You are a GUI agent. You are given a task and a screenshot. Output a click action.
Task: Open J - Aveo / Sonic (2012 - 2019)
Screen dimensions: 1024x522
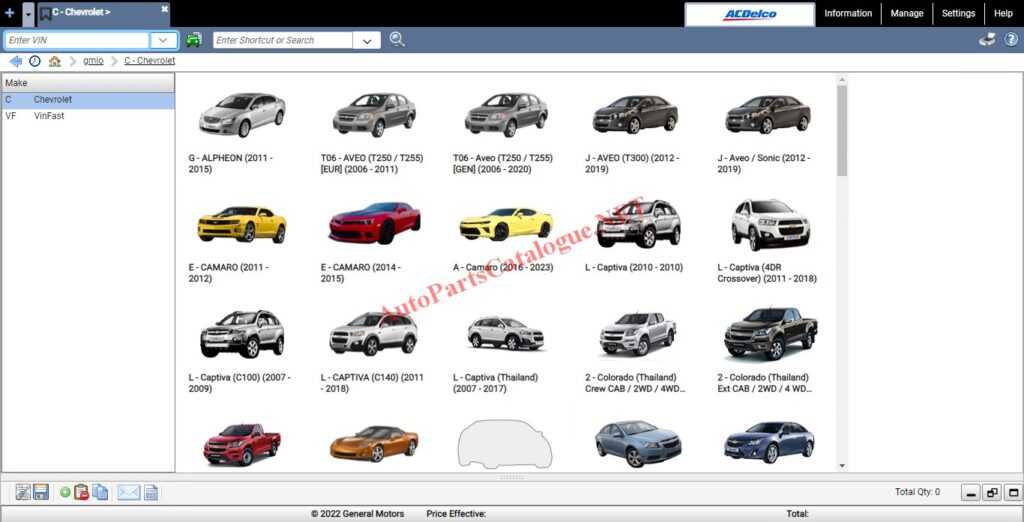[x=768, y=115]
